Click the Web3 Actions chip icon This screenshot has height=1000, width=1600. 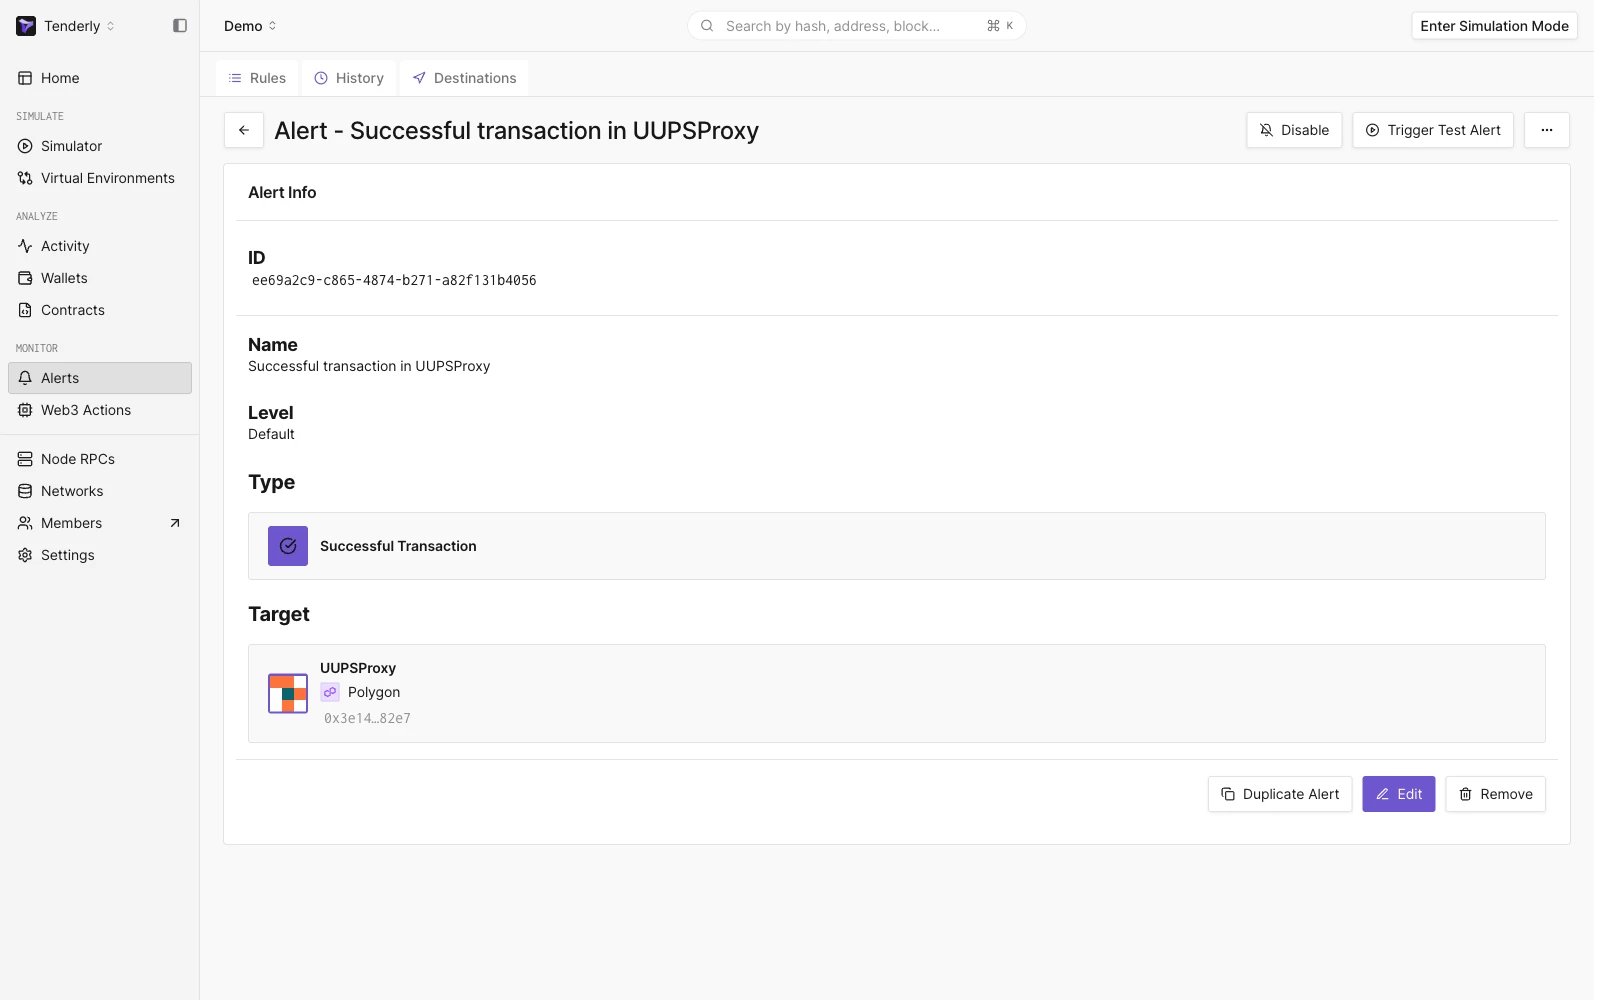tap(25, 410)
